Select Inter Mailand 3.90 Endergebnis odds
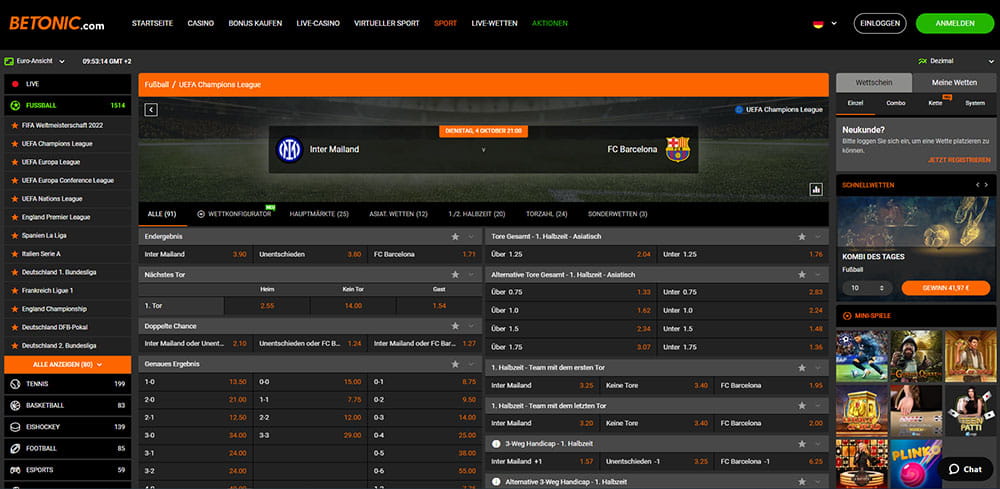This screenshot has width=1000, height=489. pyautogui.click(x=196, y=254)
